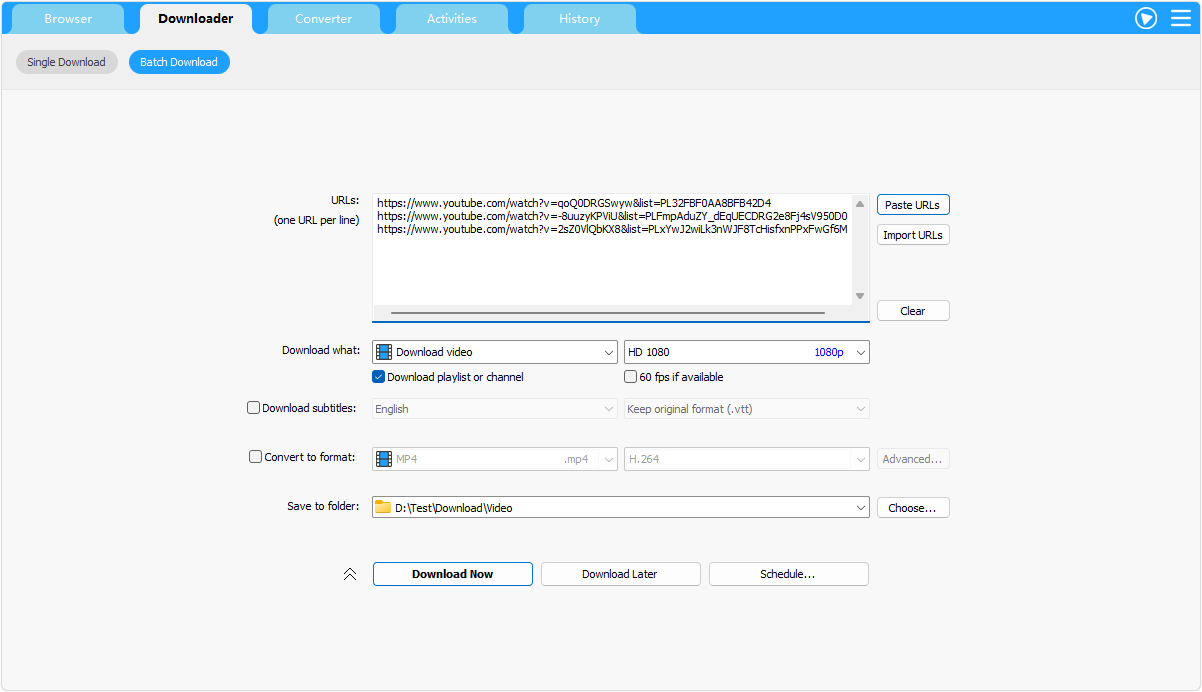Select Single Download mode

pyautogui.click(x=66, y=62)
